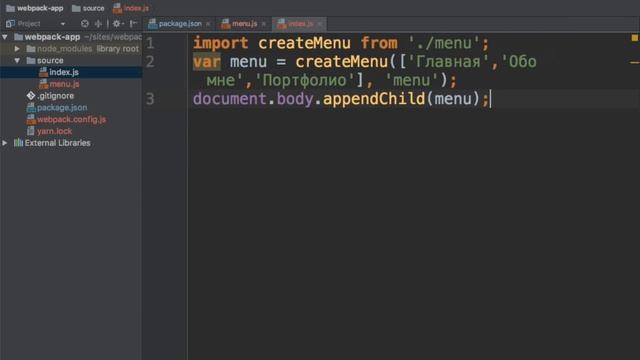
Task: Click the yellow inspection indicator square
Action: pyautogui.click(x=635, y=38)
